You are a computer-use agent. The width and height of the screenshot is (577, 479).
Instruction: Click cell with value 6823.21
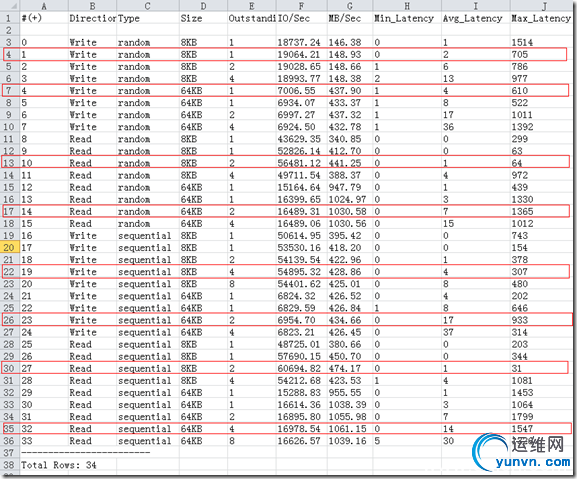click(x=301, y=332)
